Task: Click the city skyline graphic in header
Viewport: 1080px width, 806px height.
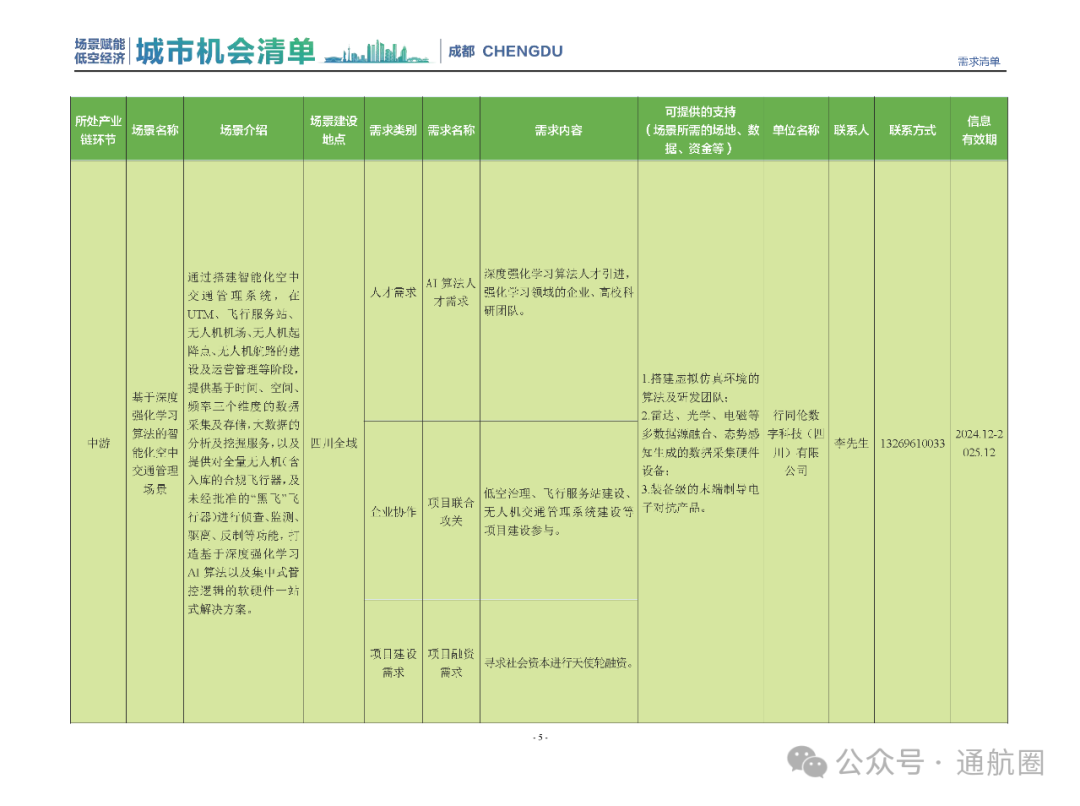Action: click(x=376, y=52)
